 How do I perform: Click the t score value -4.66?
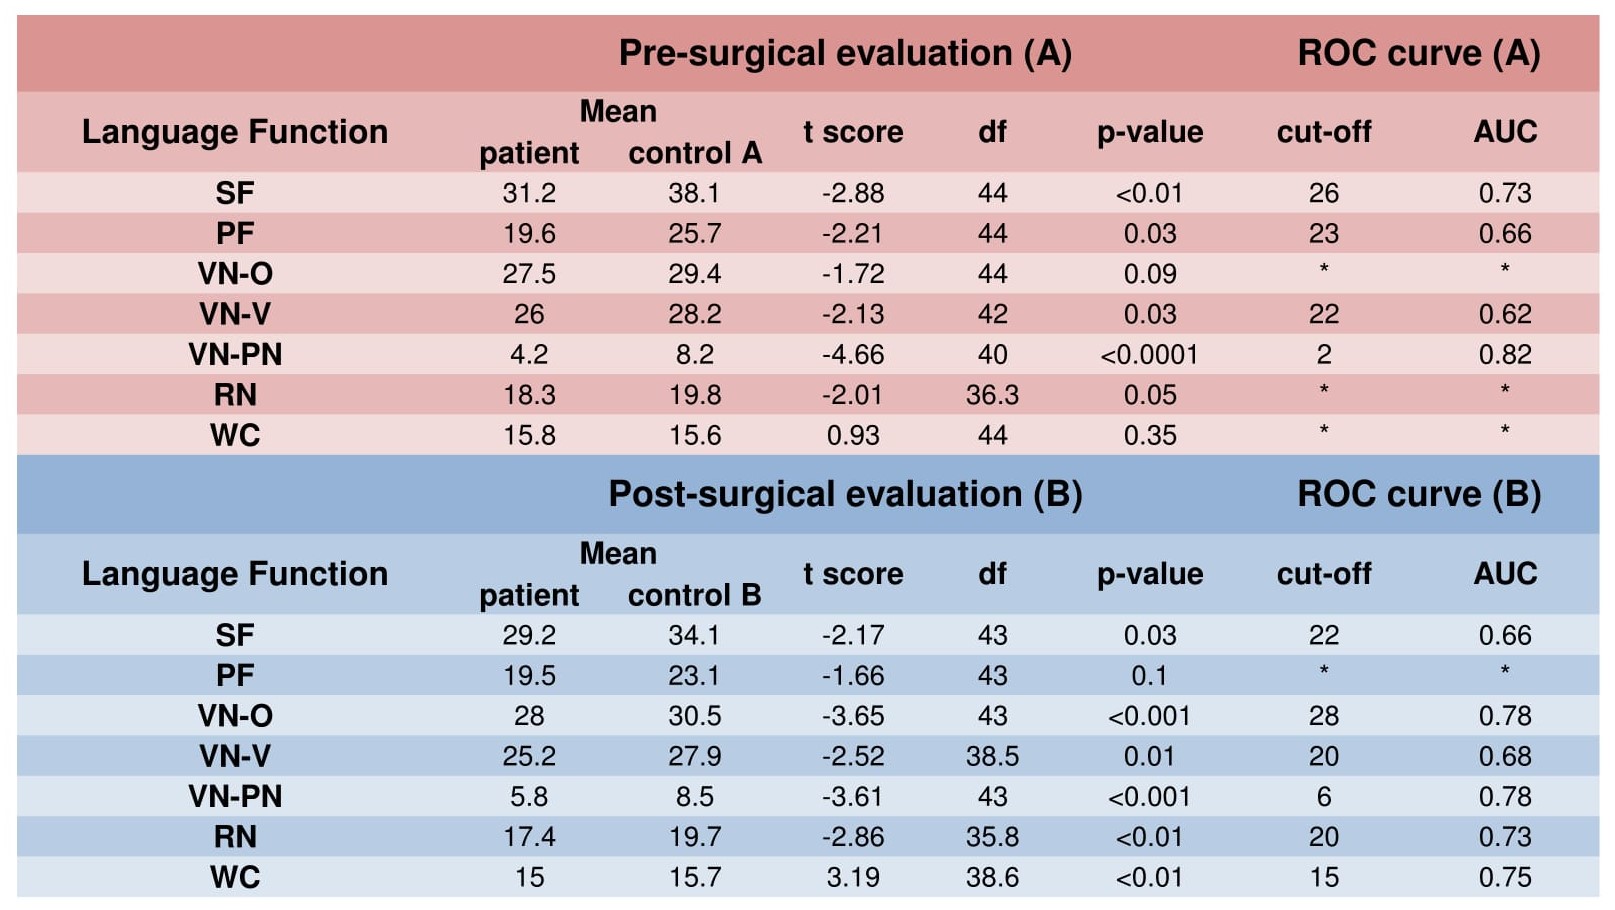pos(853,355)
